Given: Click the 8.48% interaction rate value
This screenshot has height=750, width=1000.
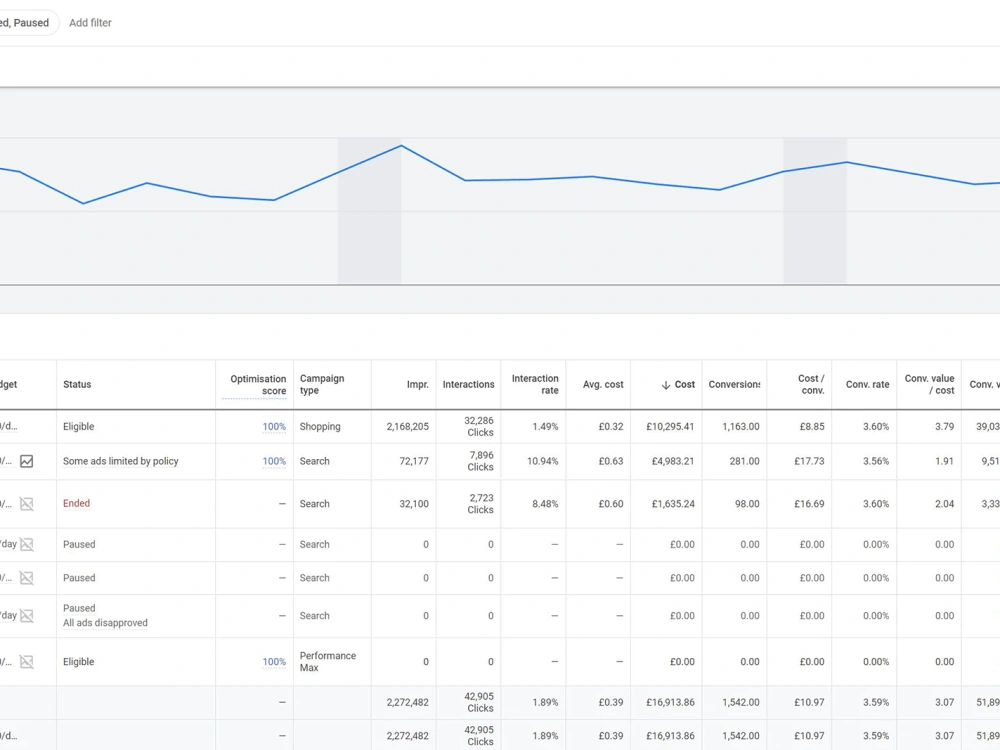Looking at the screenshot, I should pos(545,504).
